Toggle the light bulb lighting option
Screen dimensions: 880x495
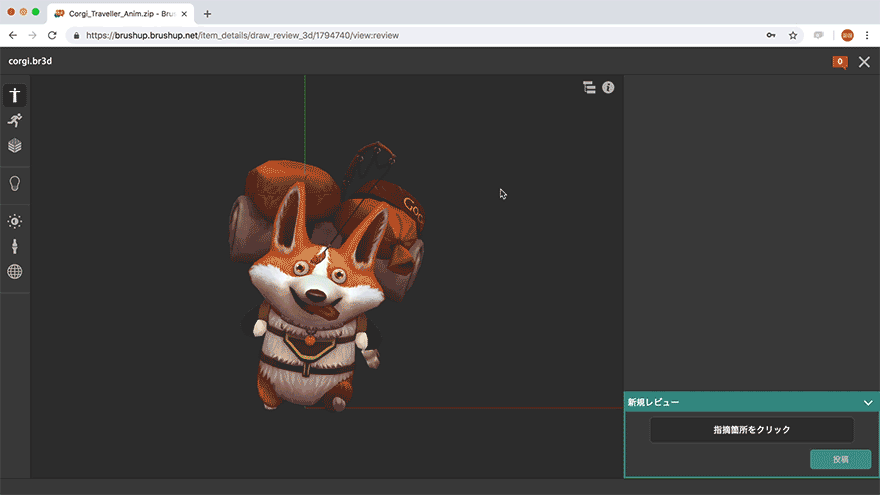(15, 184)
